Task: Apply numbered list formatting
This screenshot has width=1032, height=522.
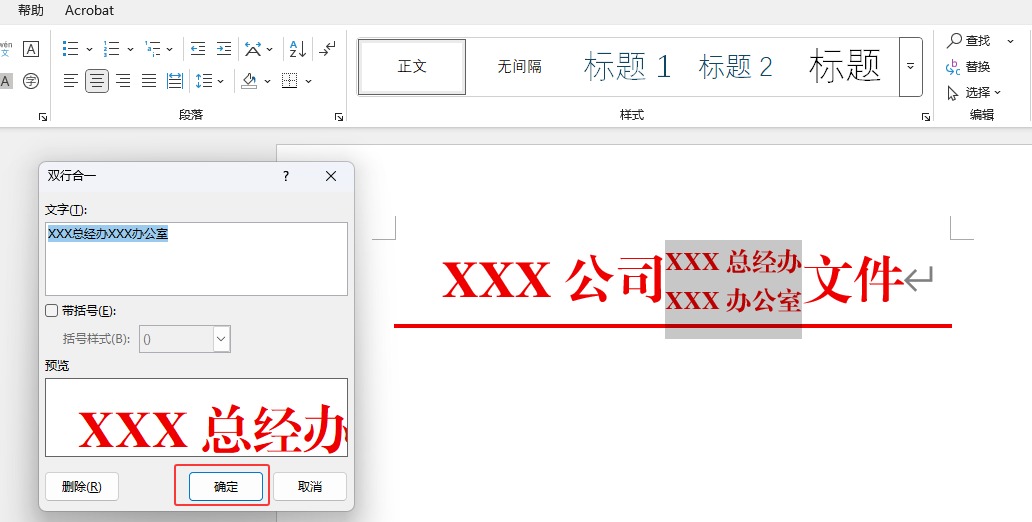Action: tap(111, 49)
